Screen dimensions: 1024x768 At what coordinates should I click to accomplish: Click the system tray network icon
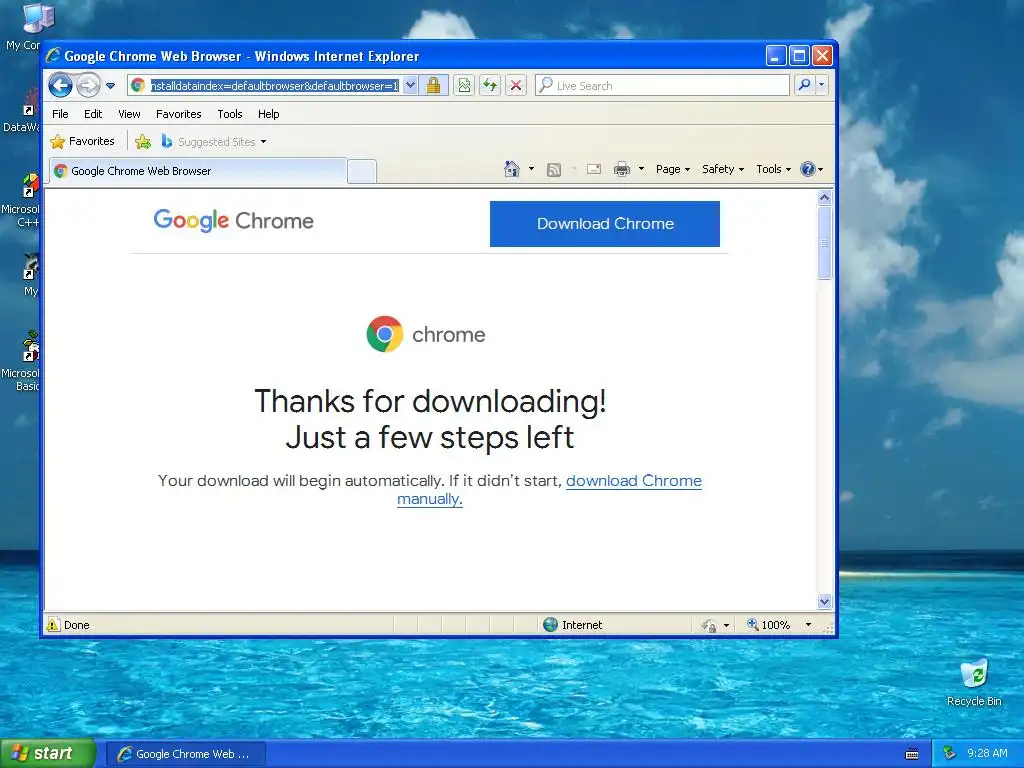point(950,754)
